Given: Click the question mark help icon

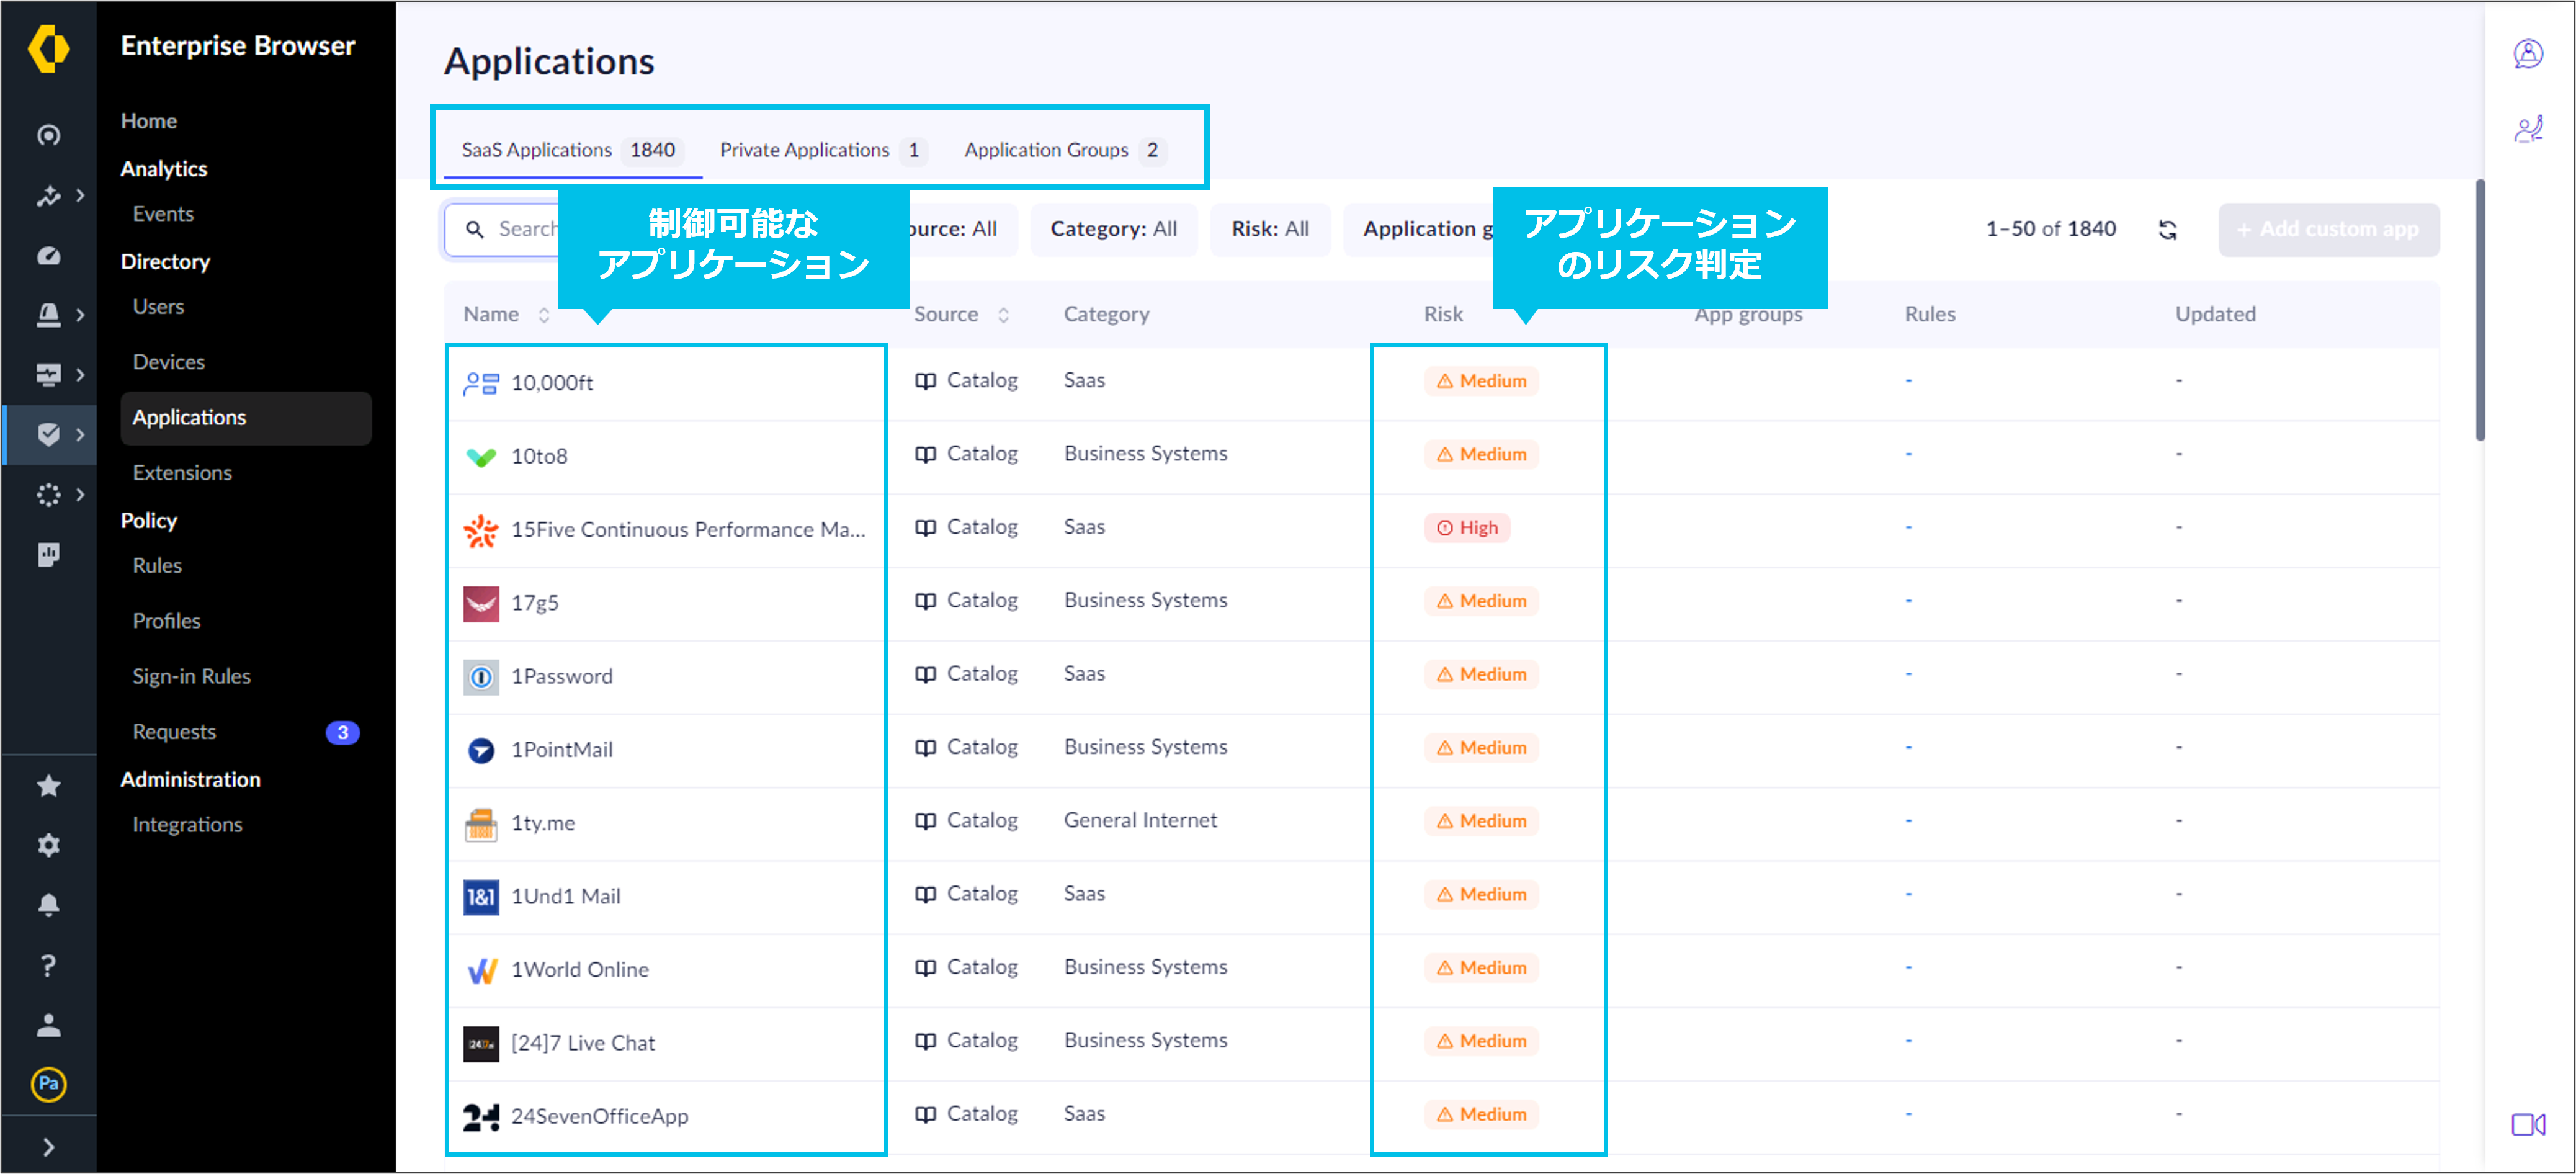Looking at the screenshot, I should [x=48, y=965].
